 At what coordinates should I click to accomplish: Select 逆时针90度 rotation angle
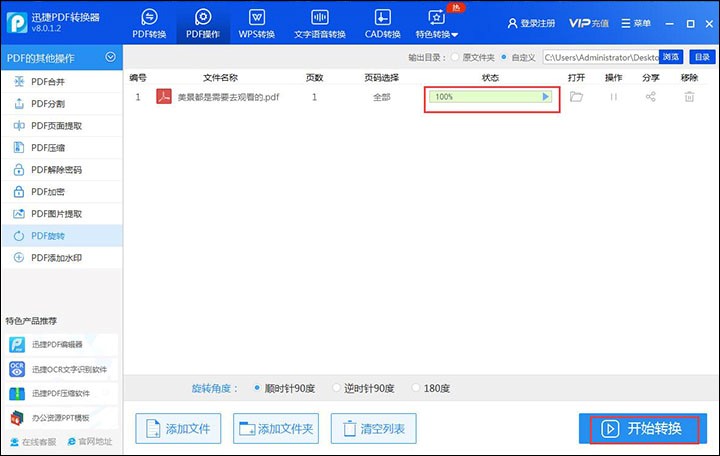364,388
